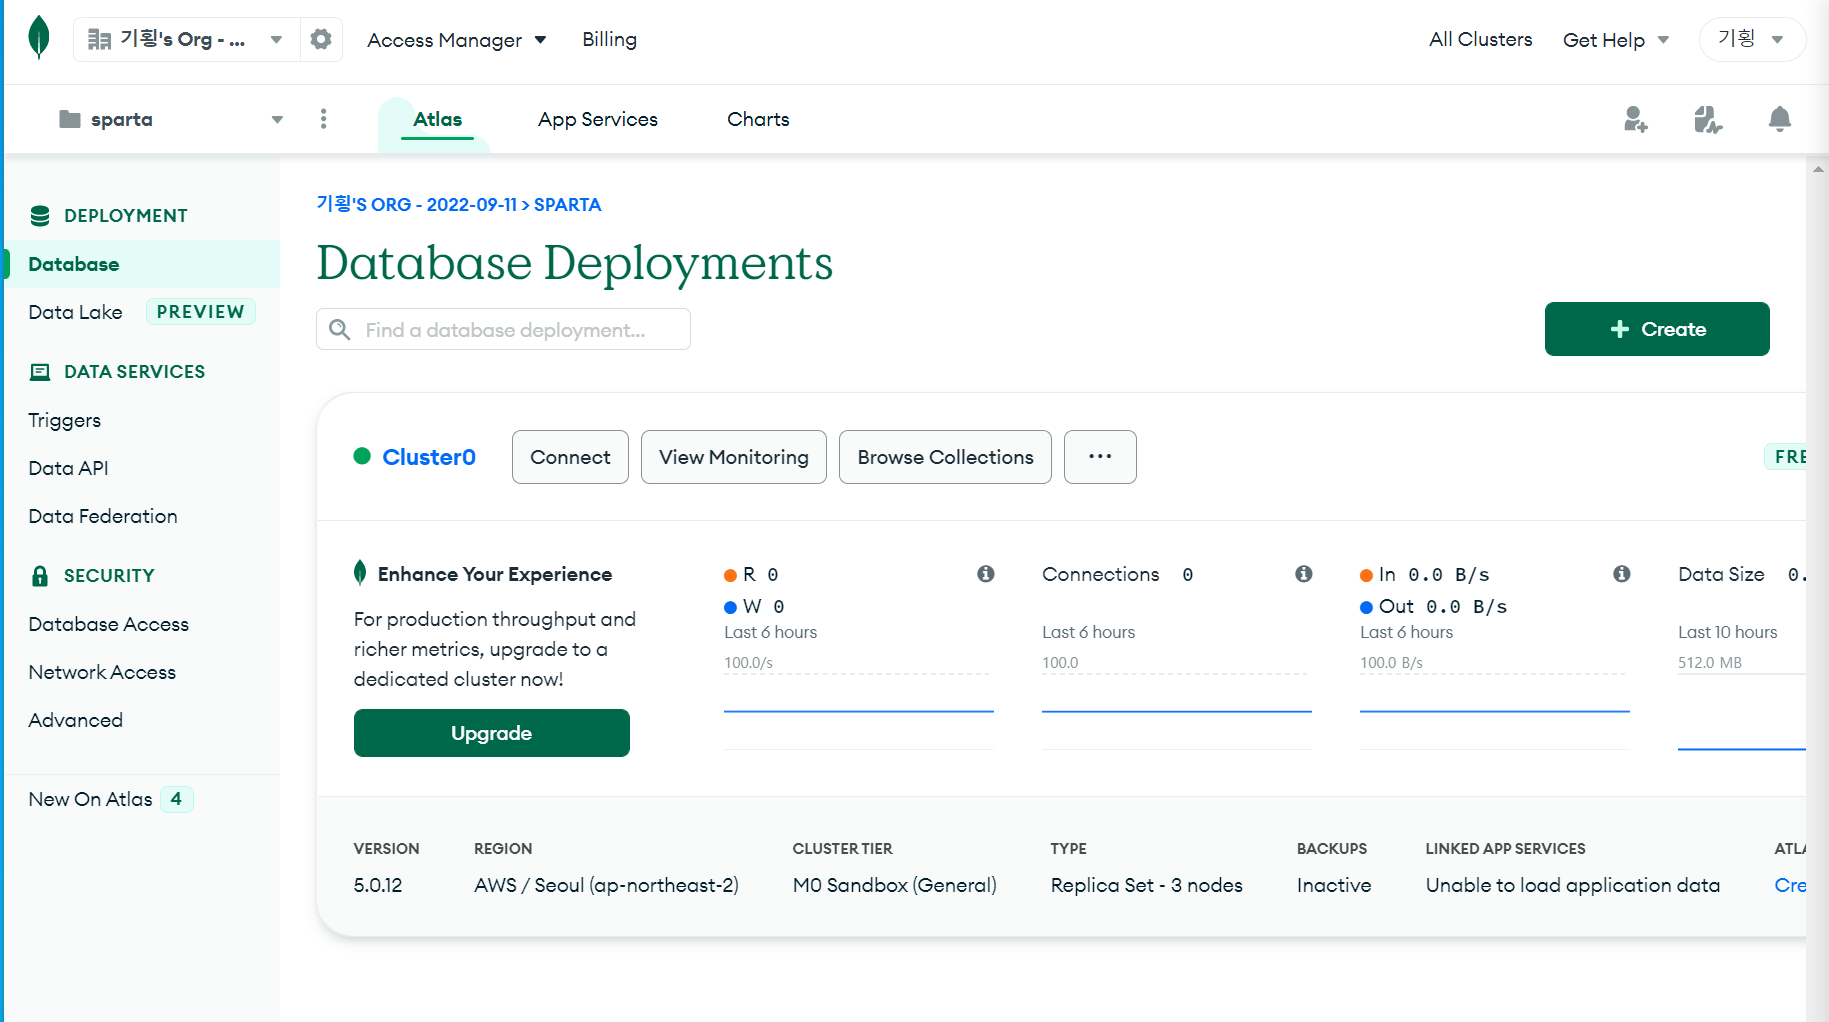Open Advanced security settings
The height and width of the screenshot is (1022, 1829).
click(x=76, y=720)
